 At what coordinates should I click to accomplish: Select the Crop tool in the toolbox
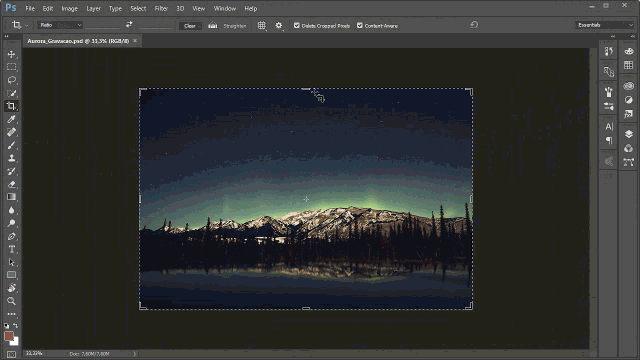(11, 106)
